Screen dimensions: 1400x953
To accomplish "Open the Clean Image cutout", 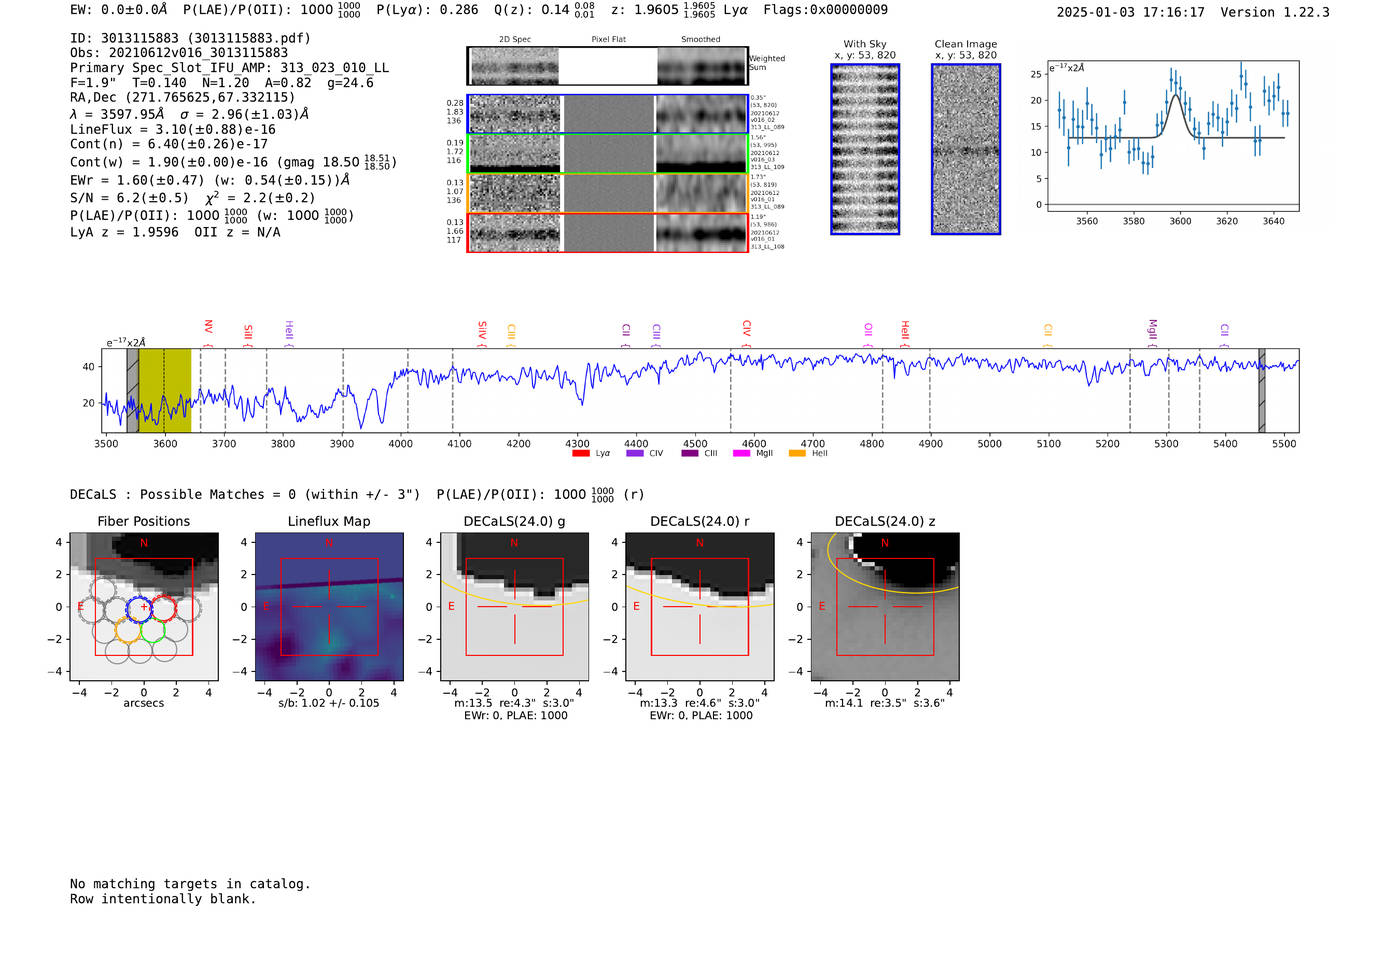I will (966, 149).
